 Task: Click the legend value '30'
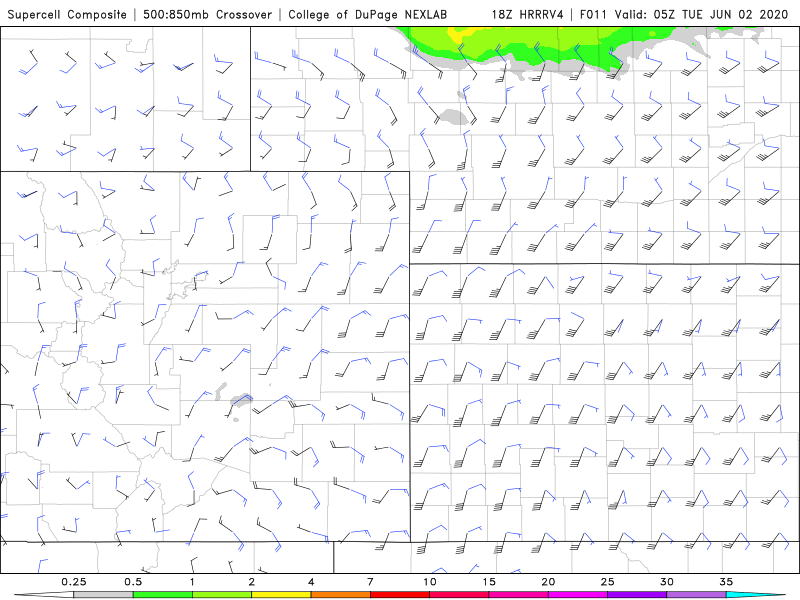667,582
